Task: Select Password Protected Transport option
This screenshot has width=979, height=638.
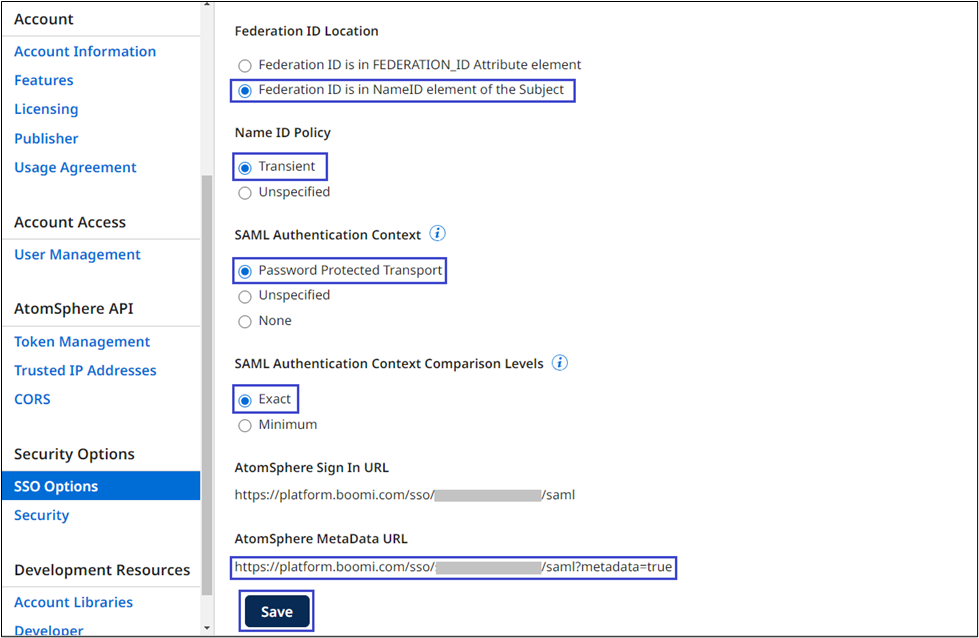Action: 245,271
